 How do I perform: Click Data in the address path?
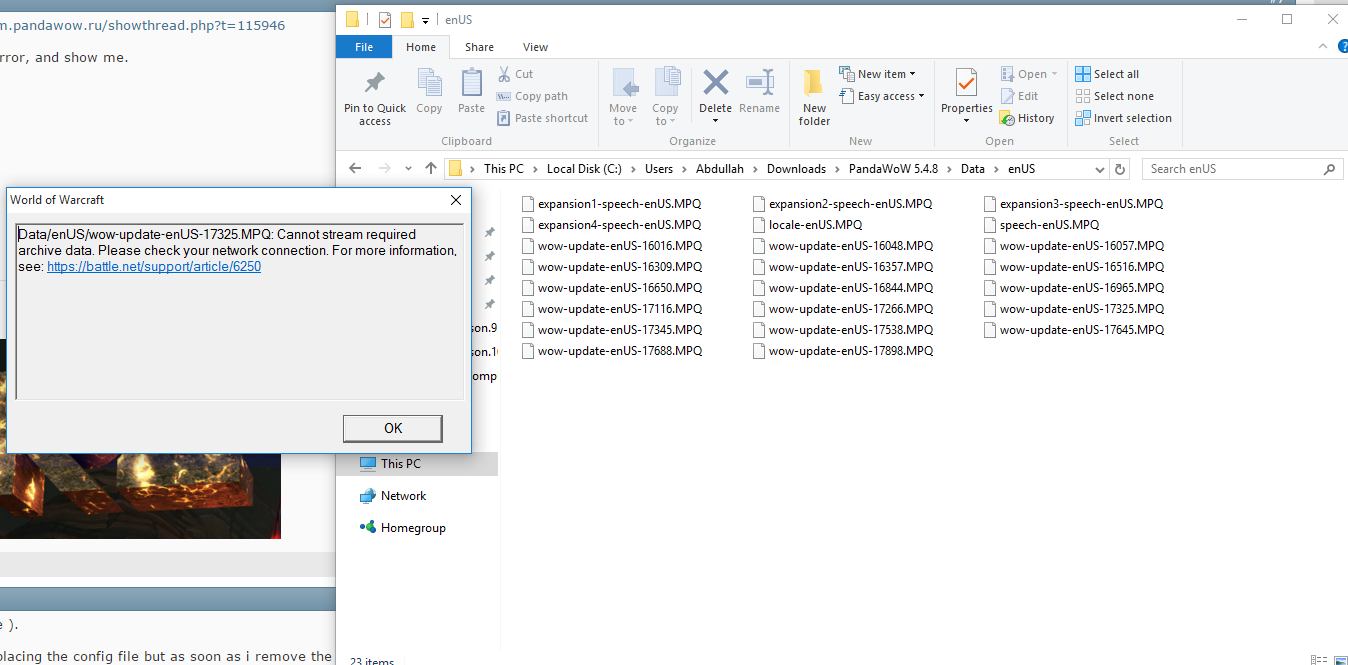(x=972, y=169)
